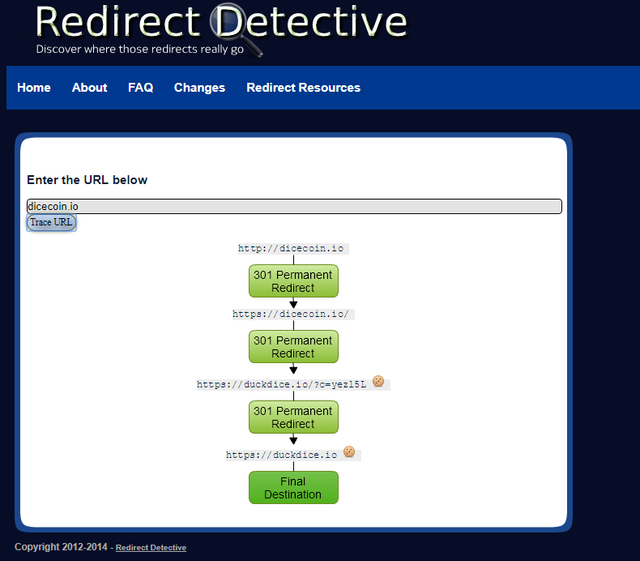Open Redirect Resources in the nav bar
640x561 pixels.
coord(303,88)
